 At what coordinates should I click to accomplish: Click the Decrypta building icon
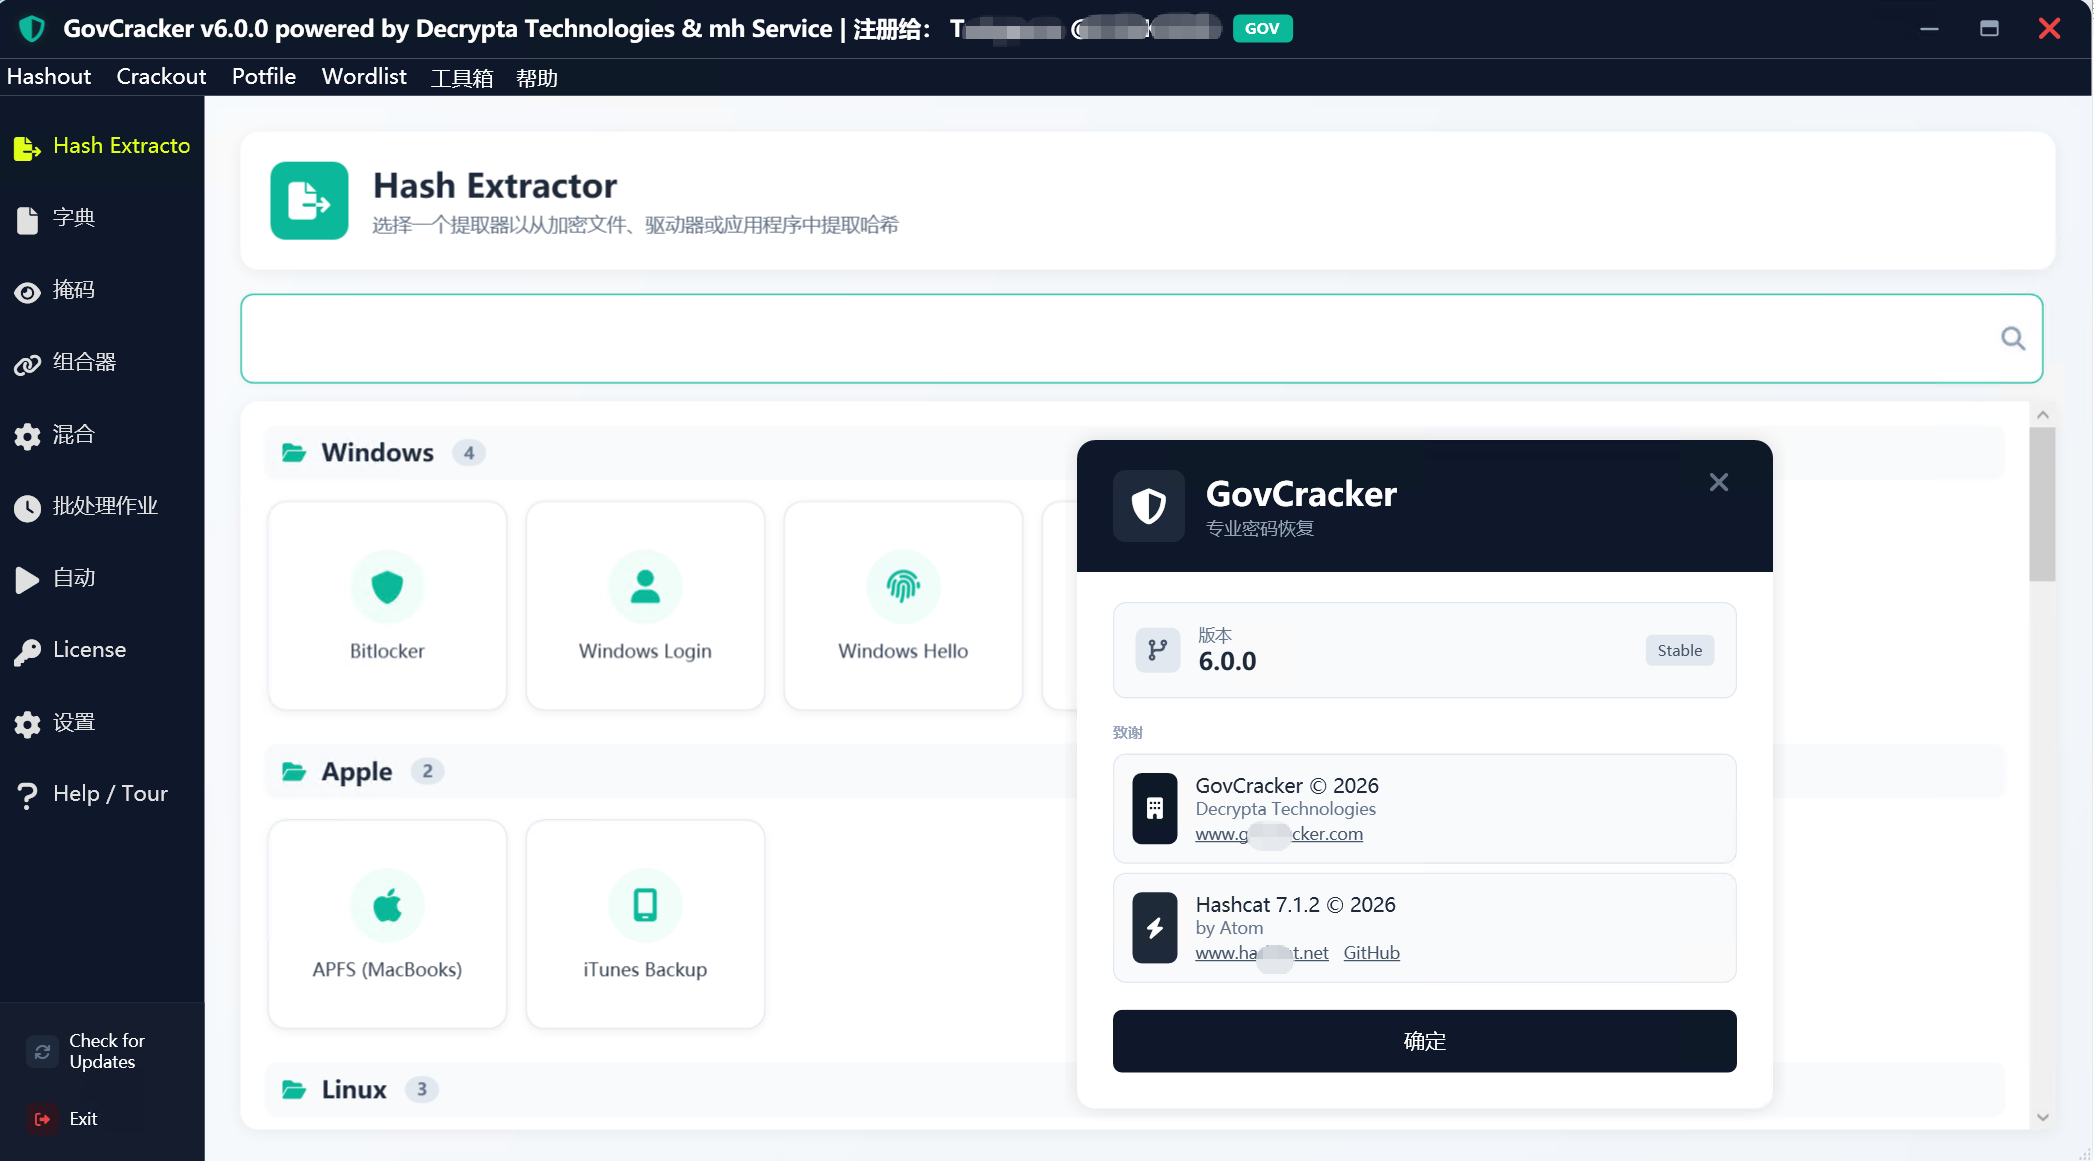click(1155, 809)
